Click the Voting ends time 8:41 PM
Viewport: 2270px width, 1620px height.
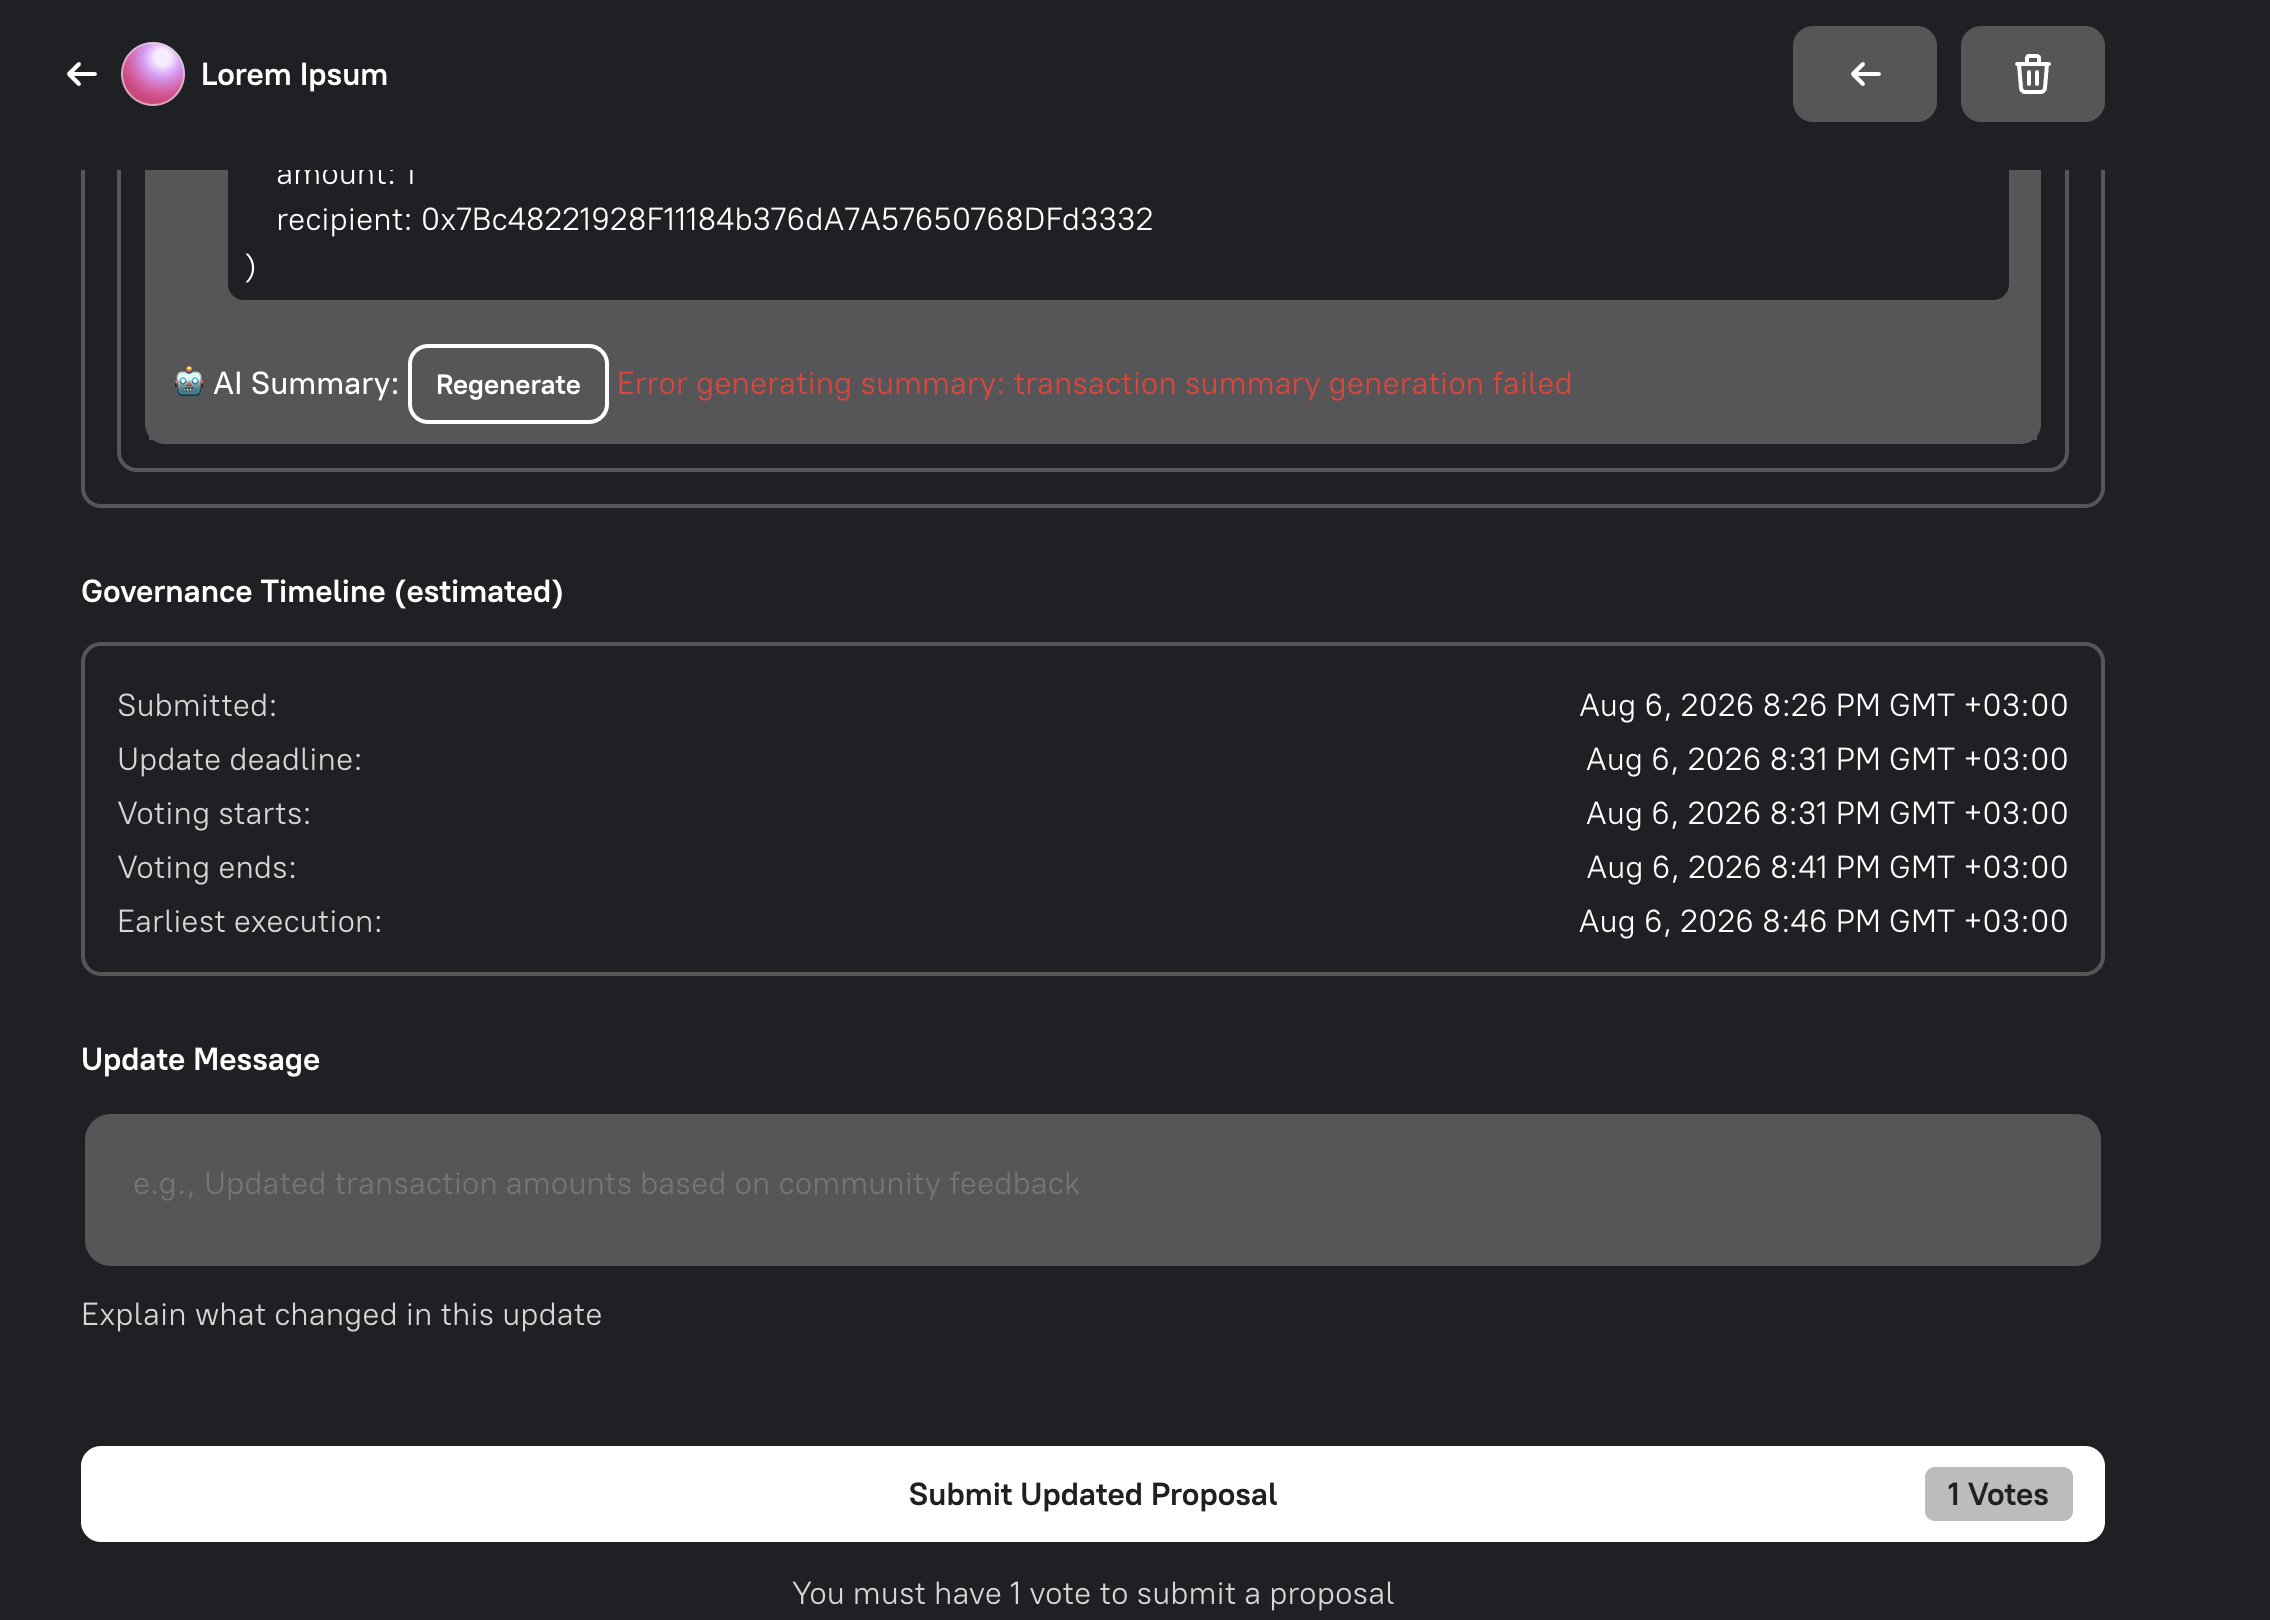[1827, 867]
